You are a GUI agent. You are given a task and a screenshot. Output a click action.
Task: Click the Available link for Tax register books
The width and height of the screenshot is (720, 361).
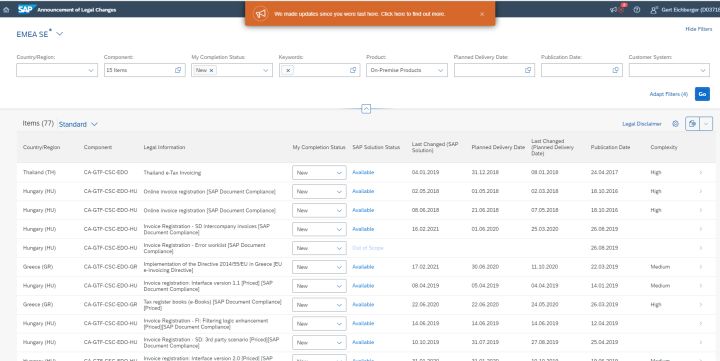coord(363,304)
